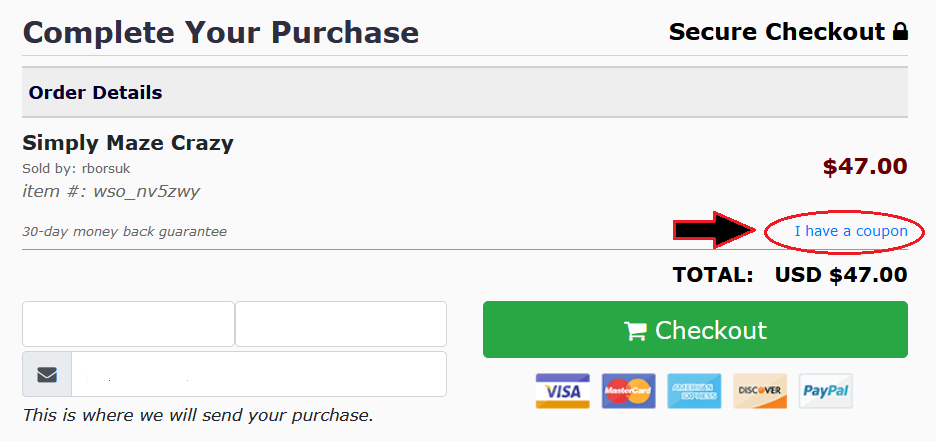Viewport: 936px width, 441px height.
Task: Click the shopping cart icon in the Checkout button
Action: pos(636,331)
